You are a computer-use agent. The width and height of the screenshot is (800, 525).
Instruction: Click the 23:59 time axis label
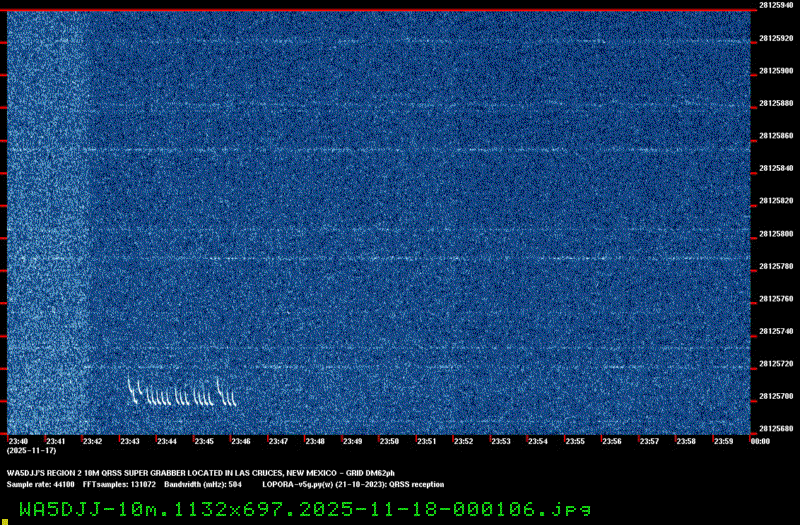point(723,441)
